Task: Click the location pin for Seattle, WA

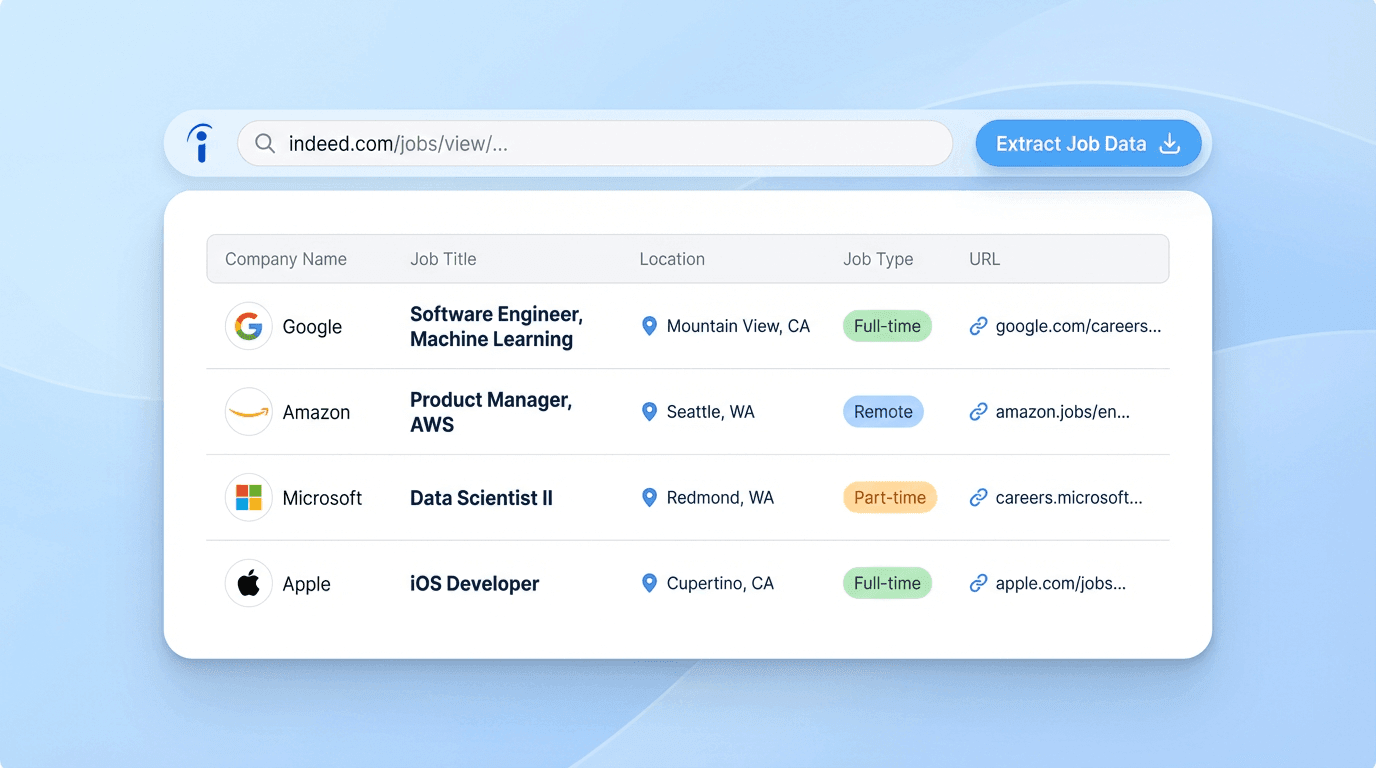Action: (648, 411)
